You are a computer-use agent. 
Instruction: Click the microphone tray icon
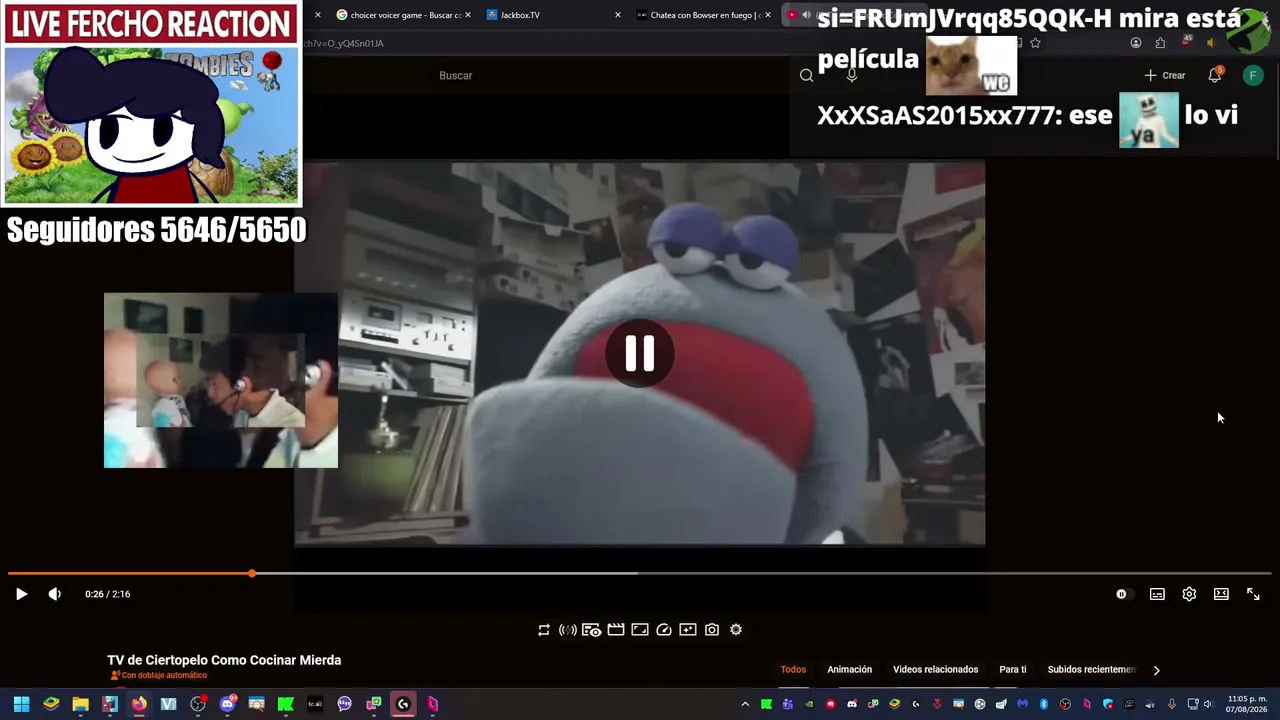tap(1172, 704)
